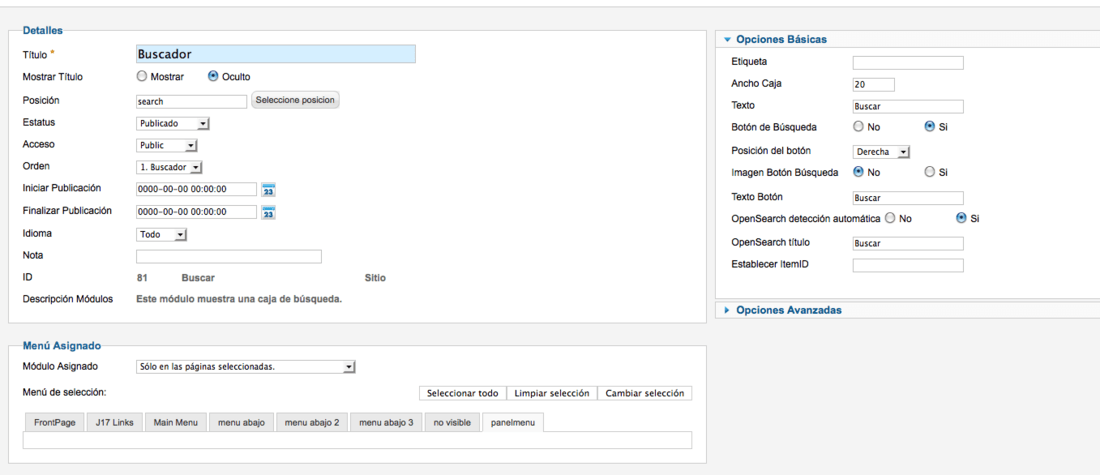
Task: Open the Acceso Public dropdown
Action: [x=167, y=145]
